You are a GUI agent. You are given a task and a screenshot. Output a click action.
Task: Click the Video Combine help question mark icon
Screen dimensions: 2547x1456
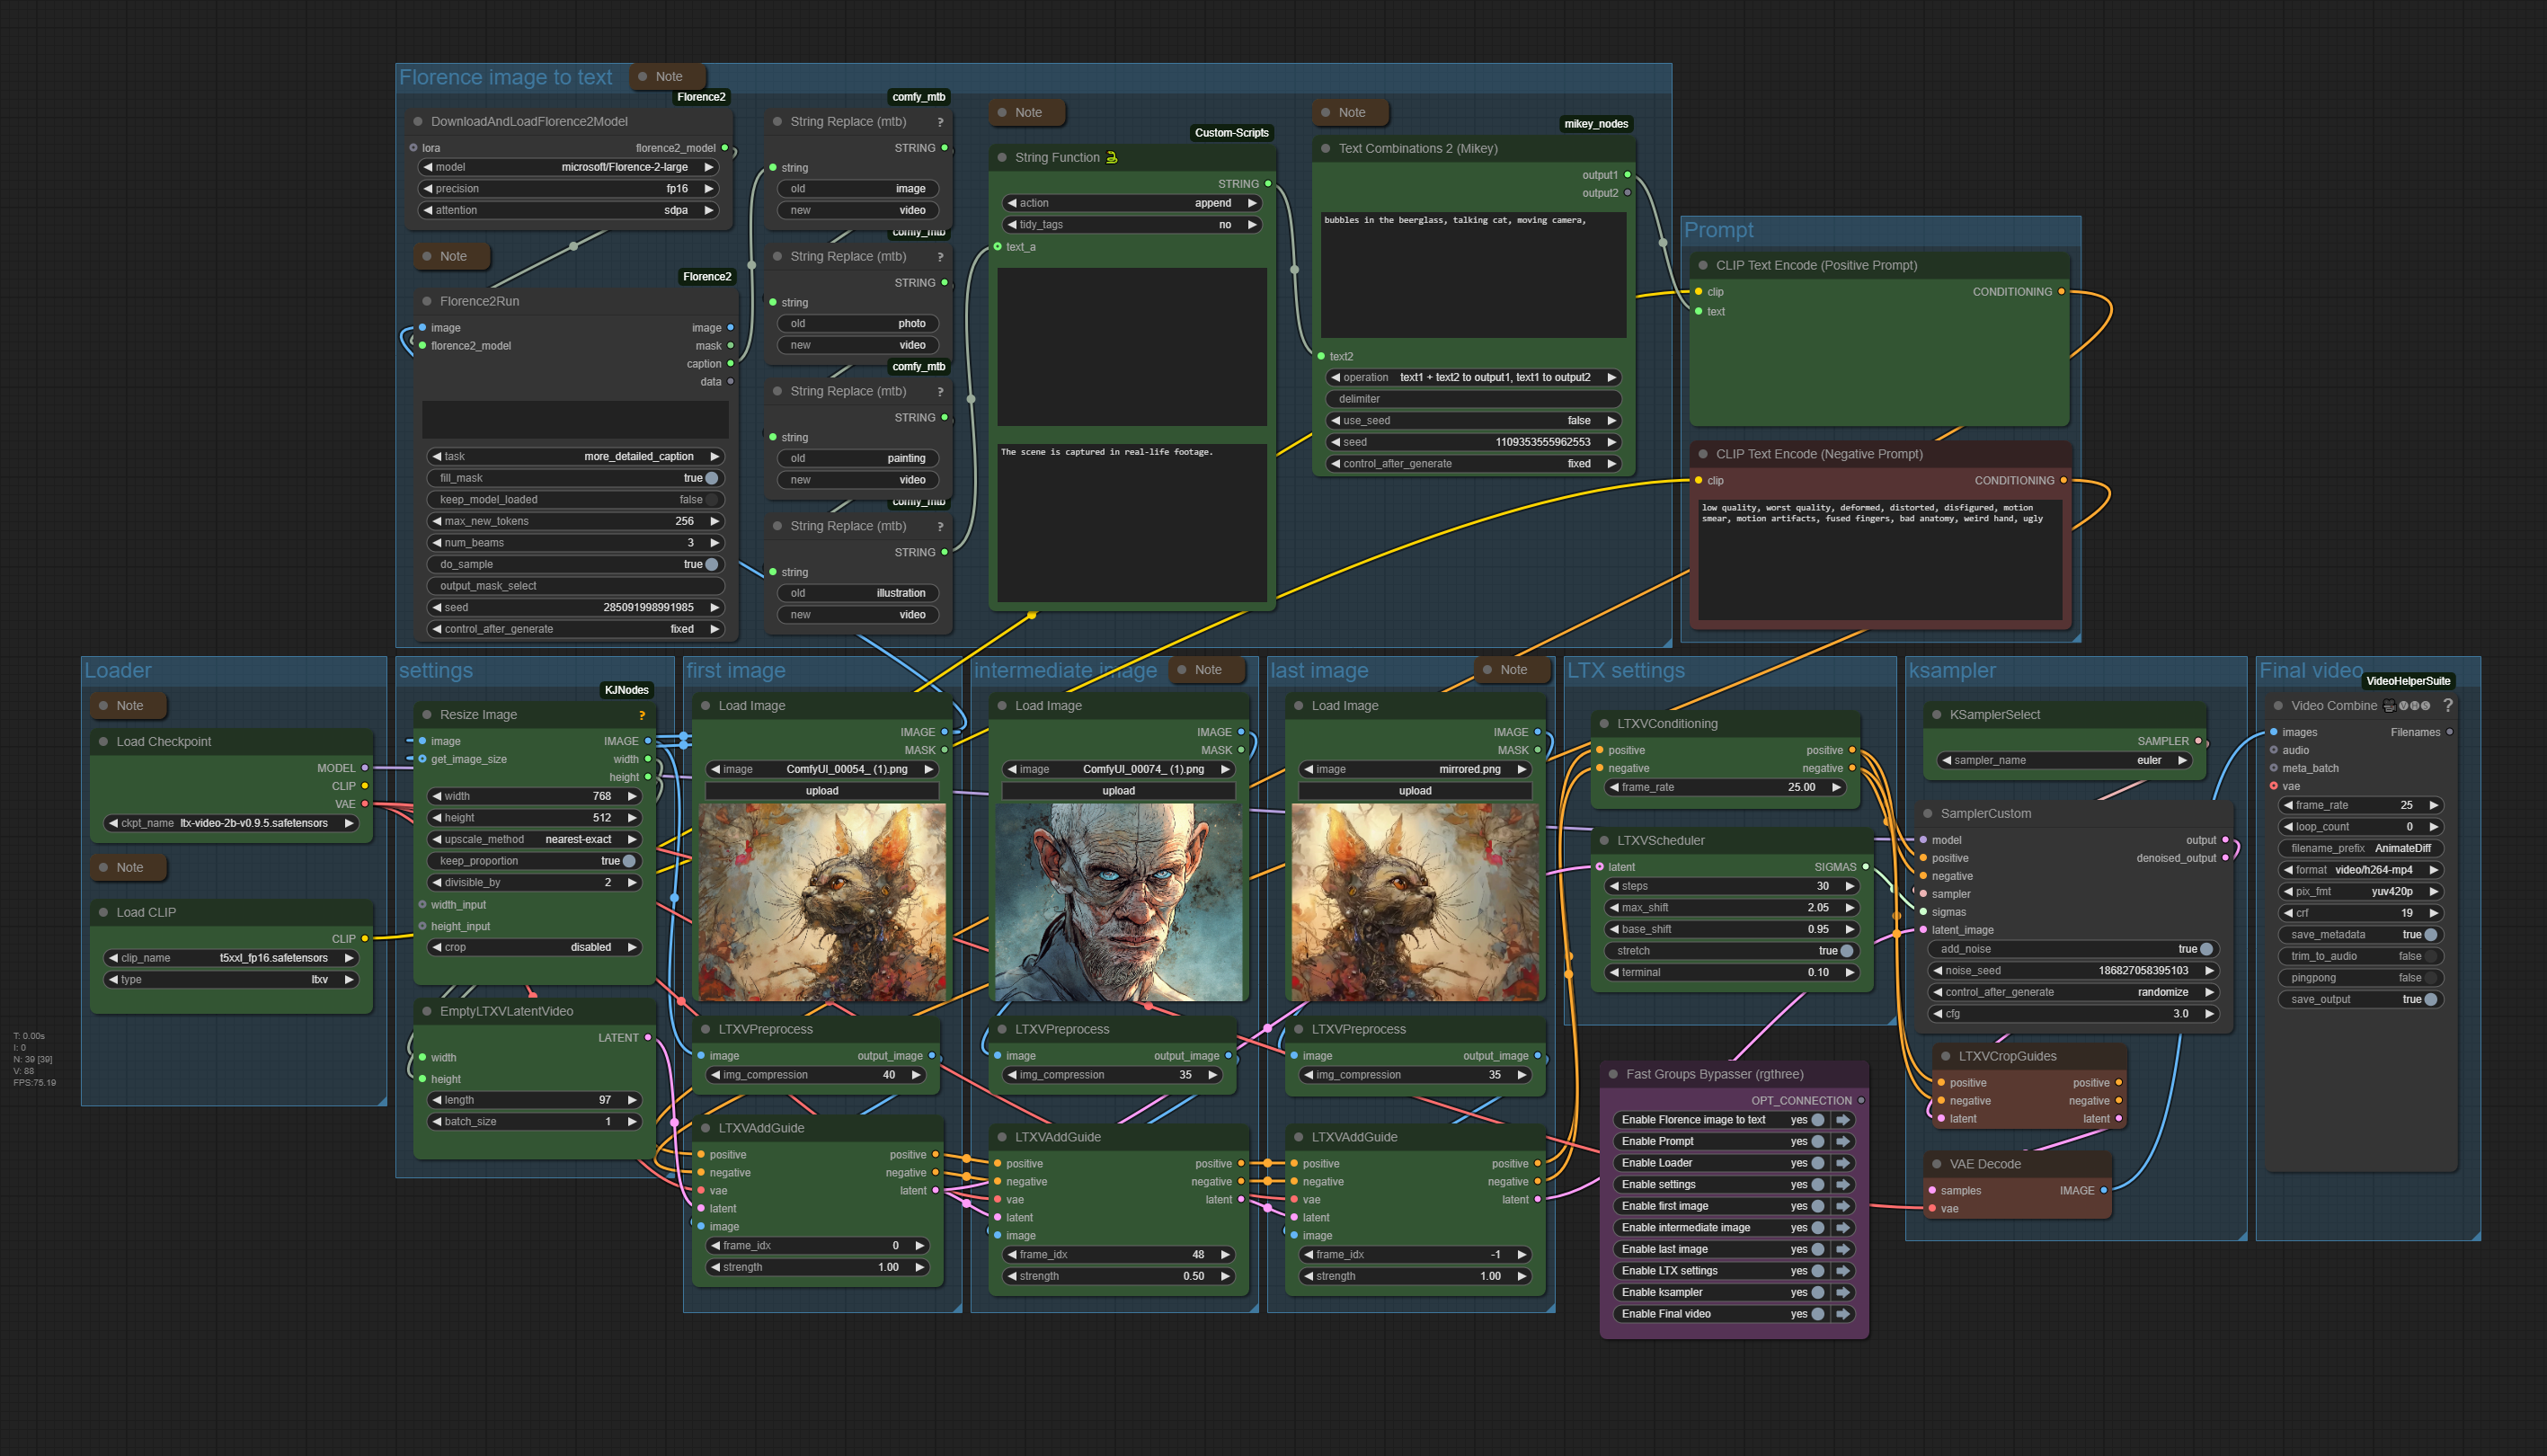point(2448,705)
